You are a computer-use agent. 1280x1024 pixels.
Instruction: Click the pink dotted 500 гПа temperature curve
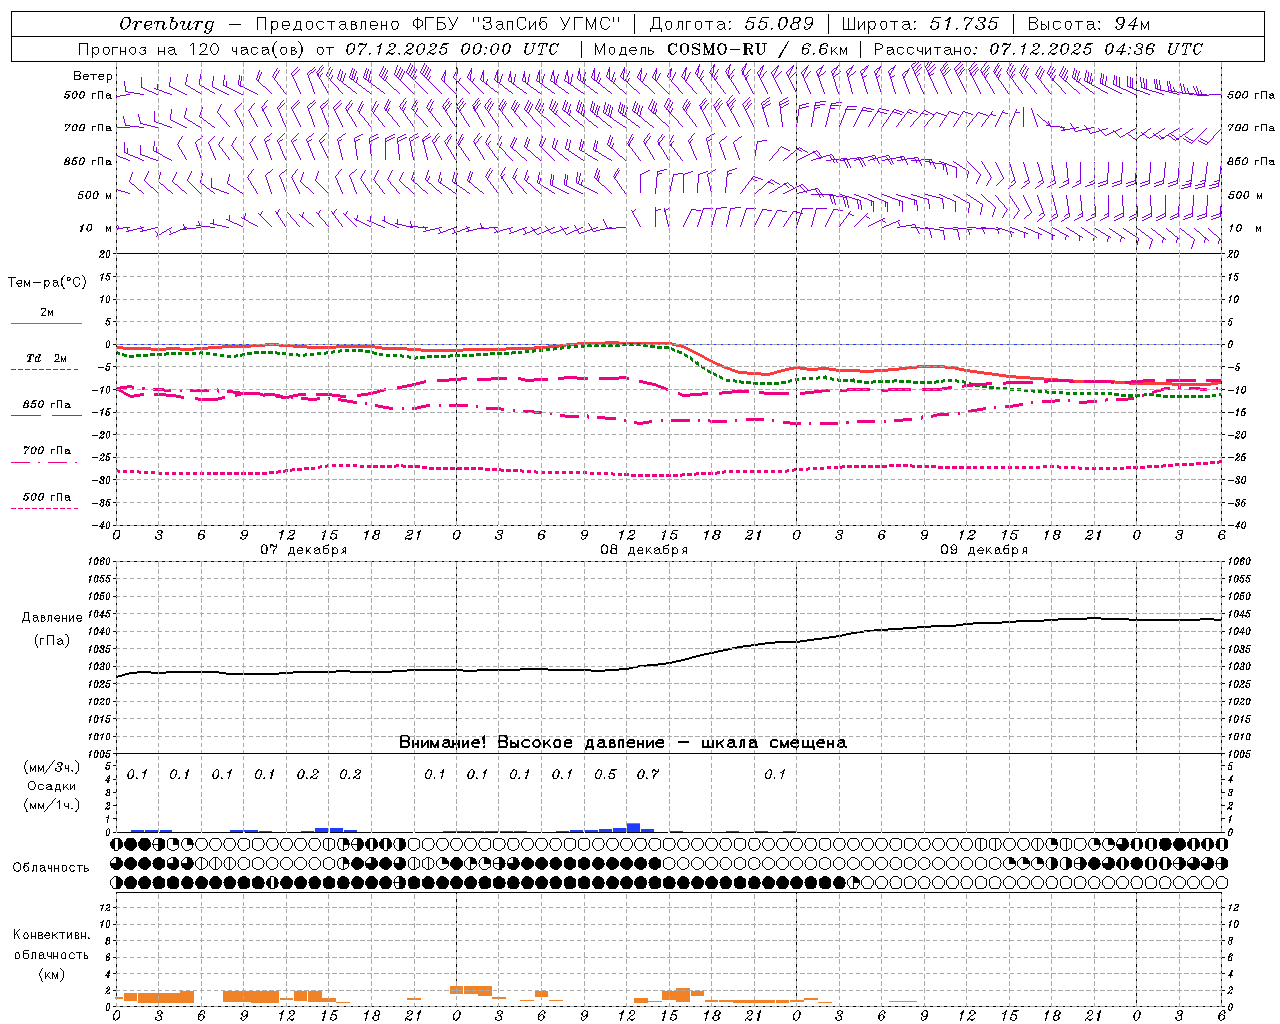(x=669, y=475)
